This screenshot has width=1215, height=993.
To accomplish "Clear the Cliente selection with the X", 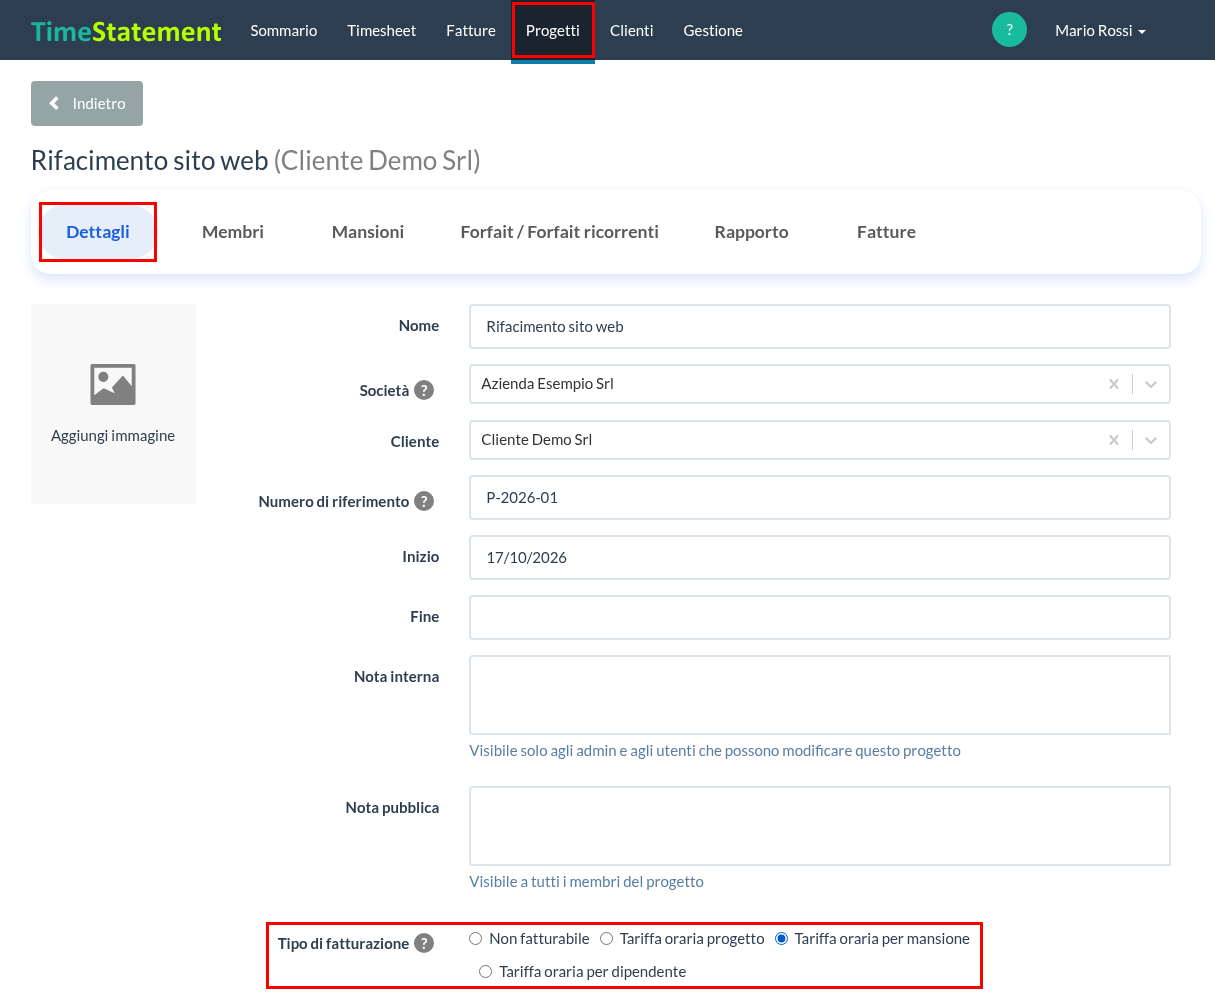I will point(1114,440).
